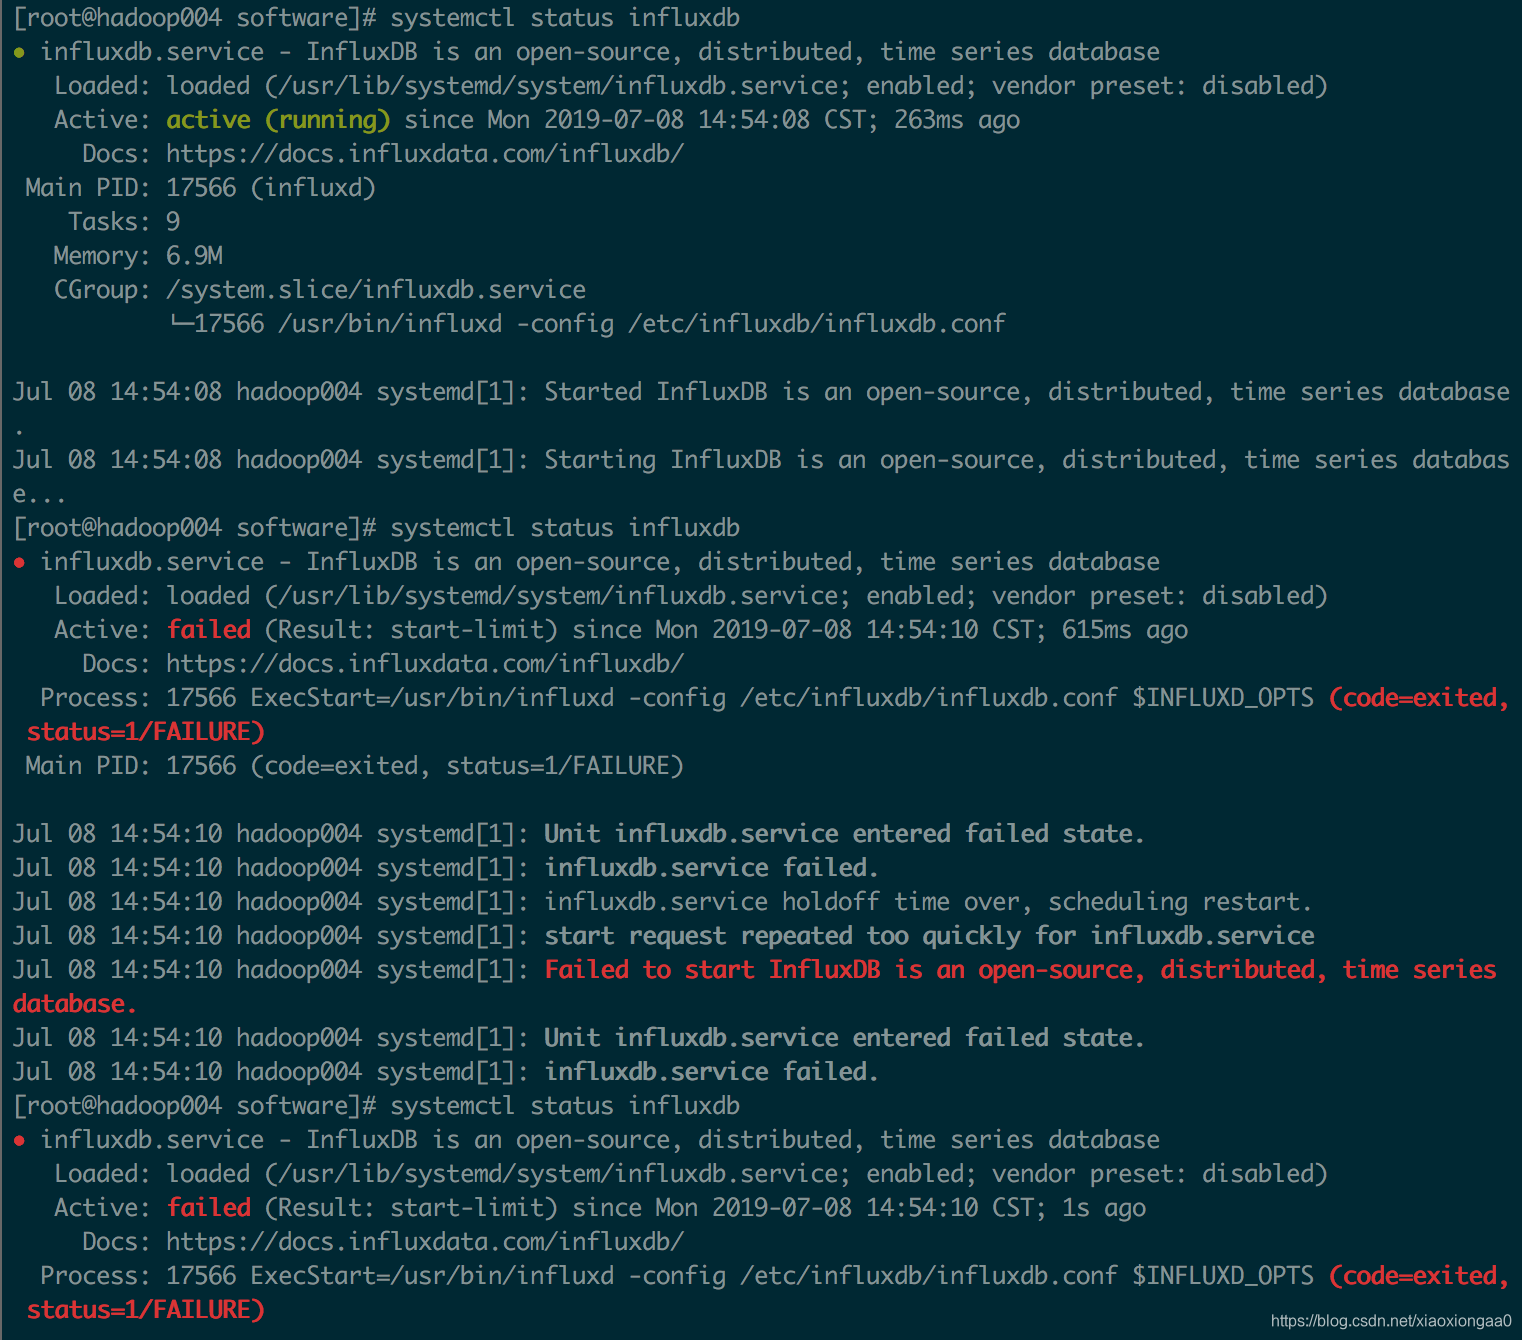Click the green status dot before influxdb.service

pos(20,53)
